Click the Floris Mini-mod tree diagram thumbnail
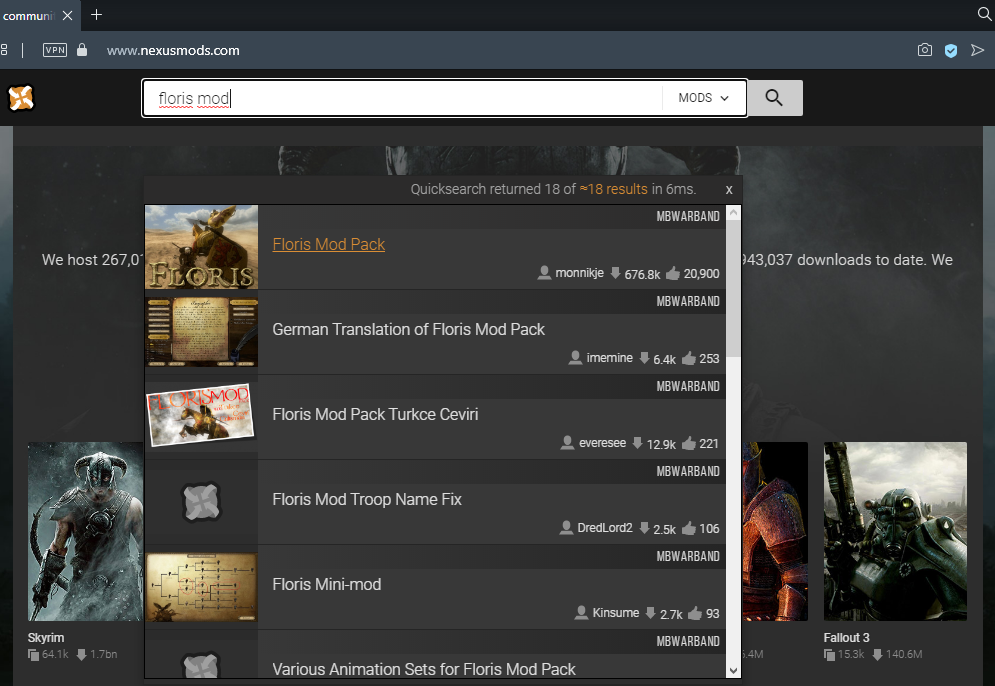Image resolution: width=995 pixels, height=686 pixels. tap(201, 587)
